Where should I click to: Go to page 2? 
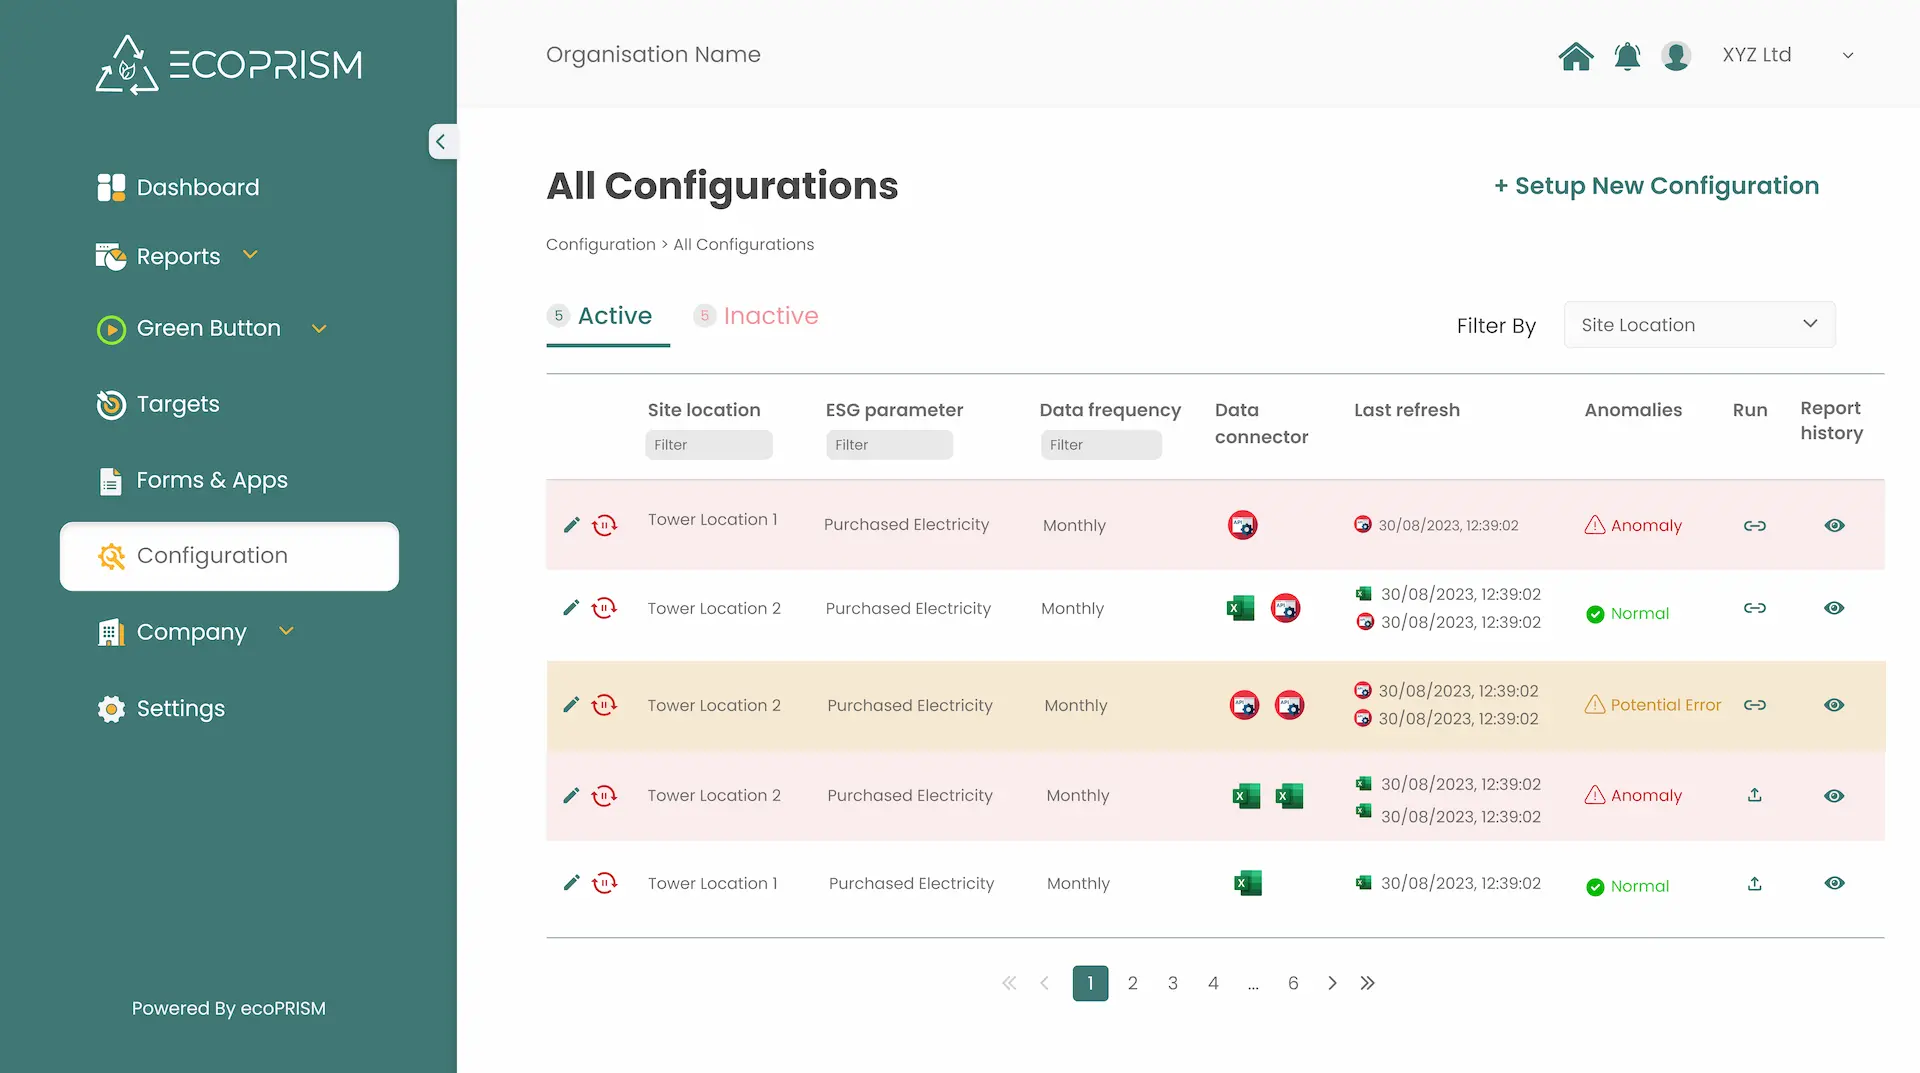coord(1132,983)
